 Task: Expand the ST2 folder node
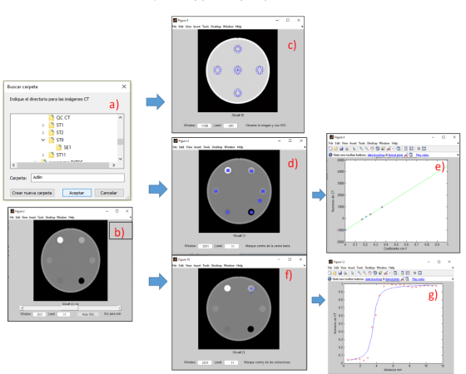pyautogui.click(x=43, y=133)
